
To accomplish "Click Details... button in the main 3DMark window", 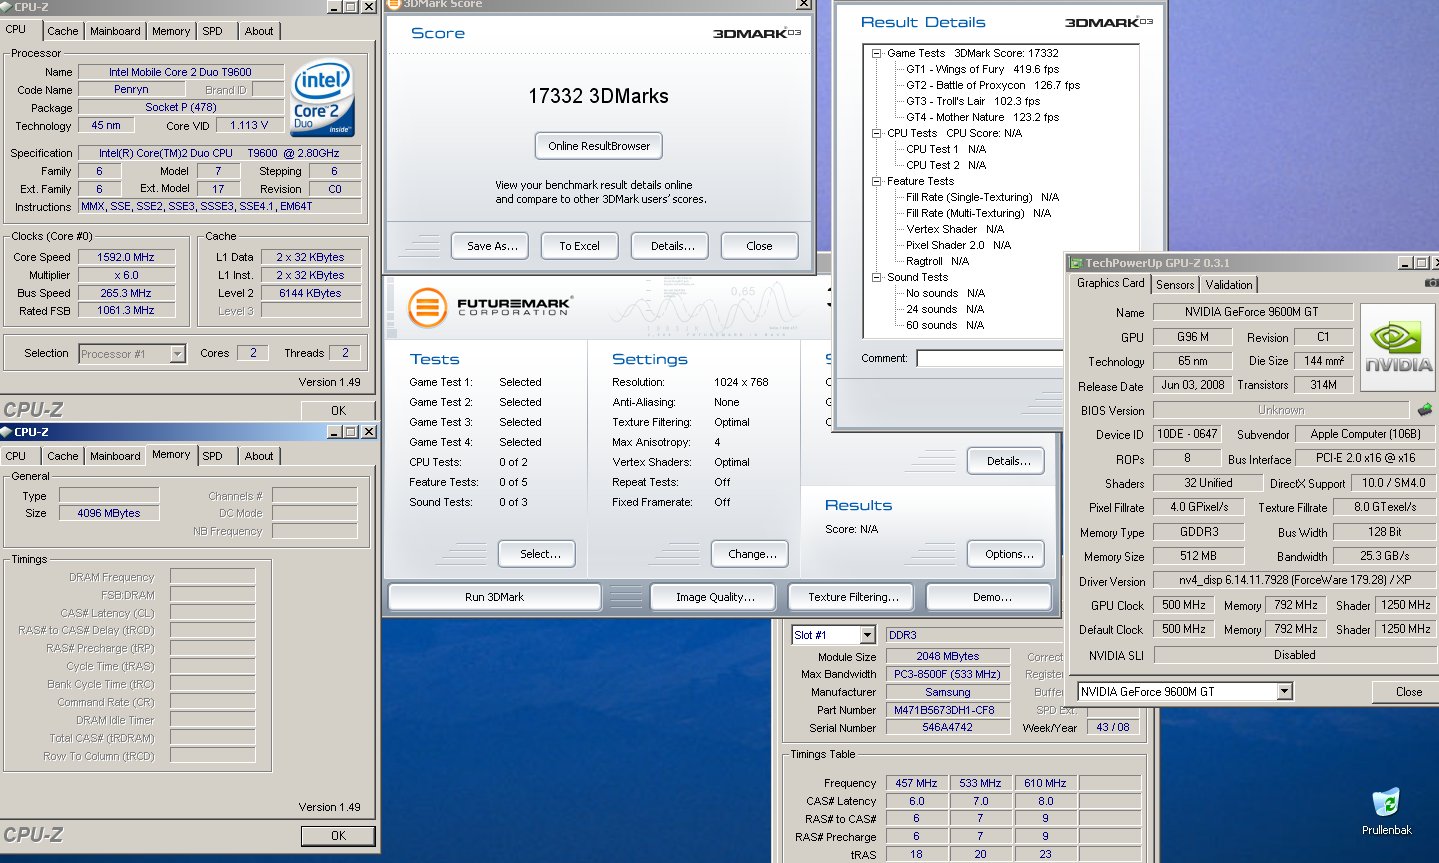I will 1008,461.
